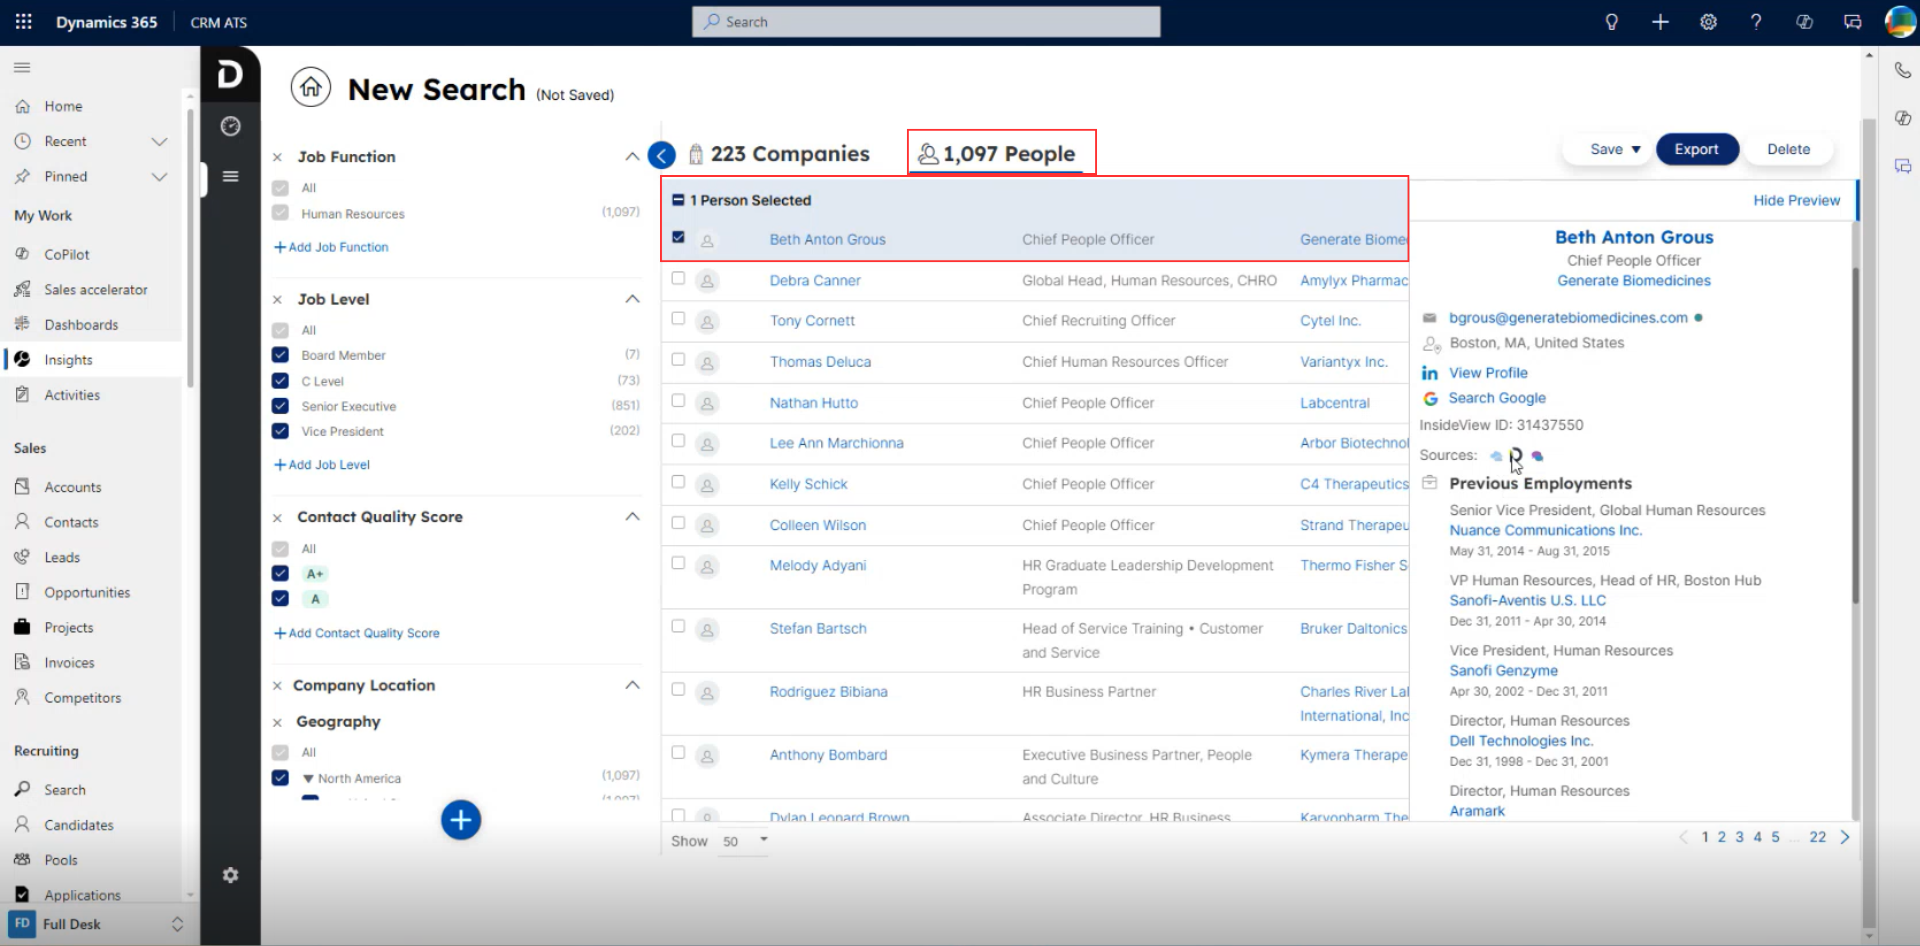This screenshot has width=1920, height=946.
Task: Click the email envelope icon in preview
Action: click(x=1430, y=318)
